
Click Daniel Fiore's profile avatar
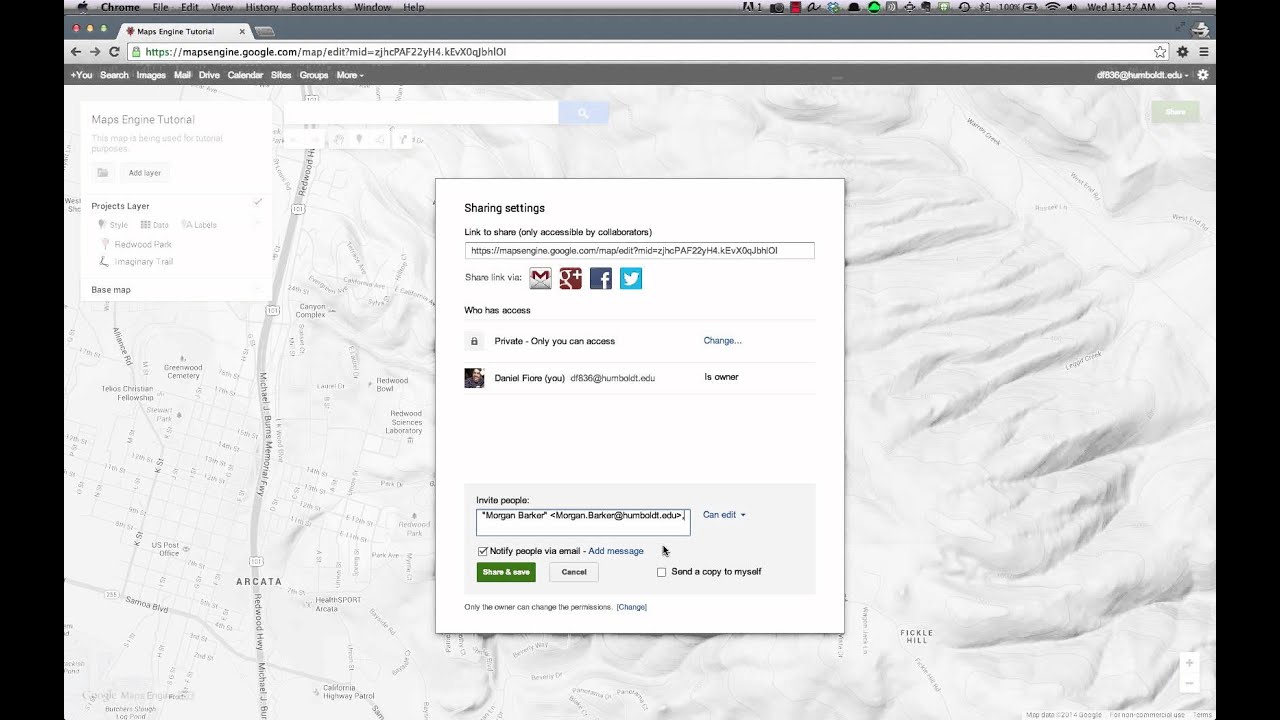point(474,378)
